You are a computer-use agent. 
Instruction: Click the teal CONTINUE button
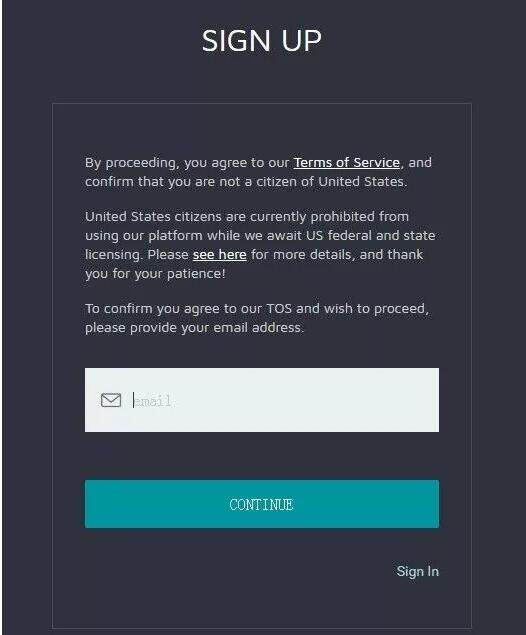(x=262, y=504)
